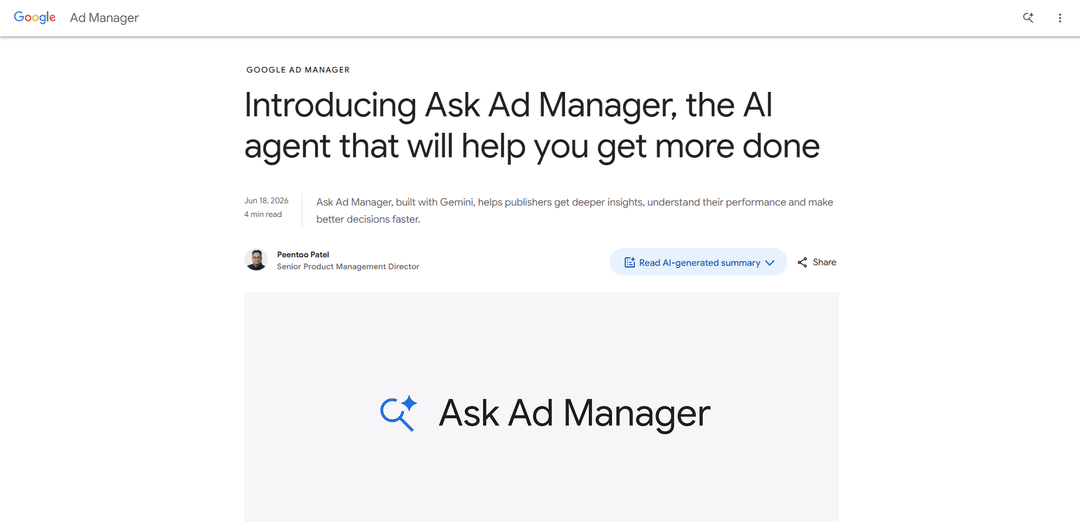Click the chevron on the AI summary button
Image resolution: width=1080 pixels, height=522 pixels.
(x=769, y=263)
